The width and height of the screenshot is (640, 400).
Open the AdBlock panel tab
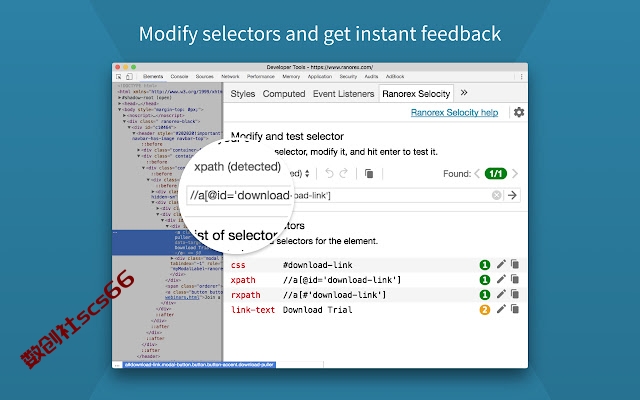tap(395, 77)
